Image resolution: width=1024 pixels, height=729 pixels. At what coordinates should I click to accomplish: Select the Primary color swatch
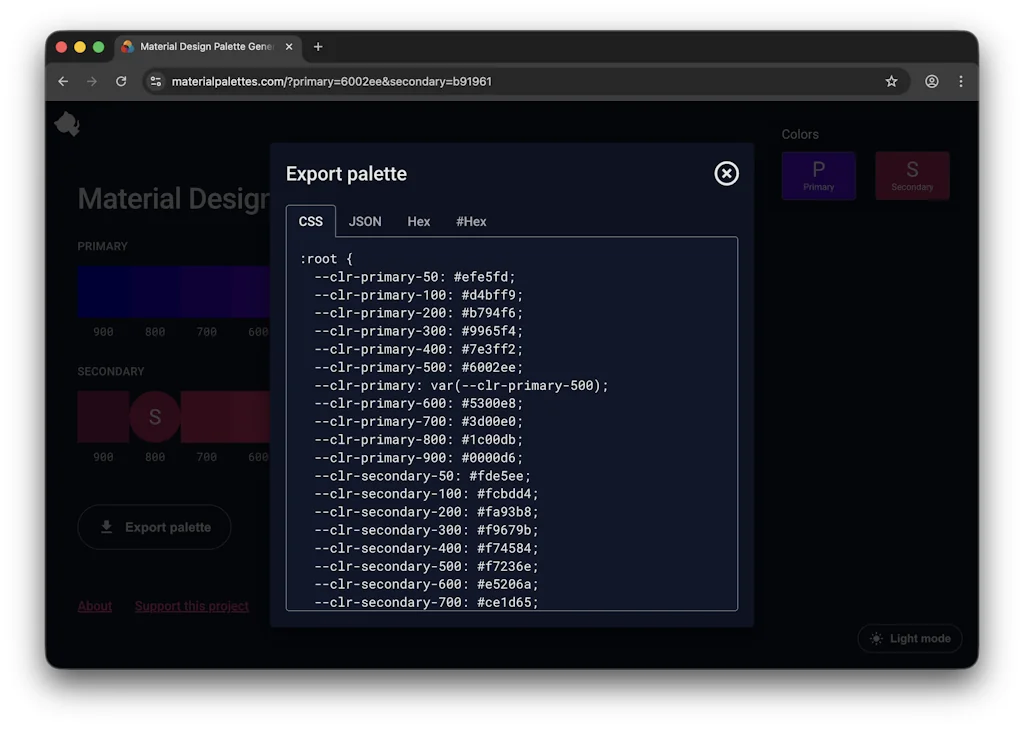819,175
